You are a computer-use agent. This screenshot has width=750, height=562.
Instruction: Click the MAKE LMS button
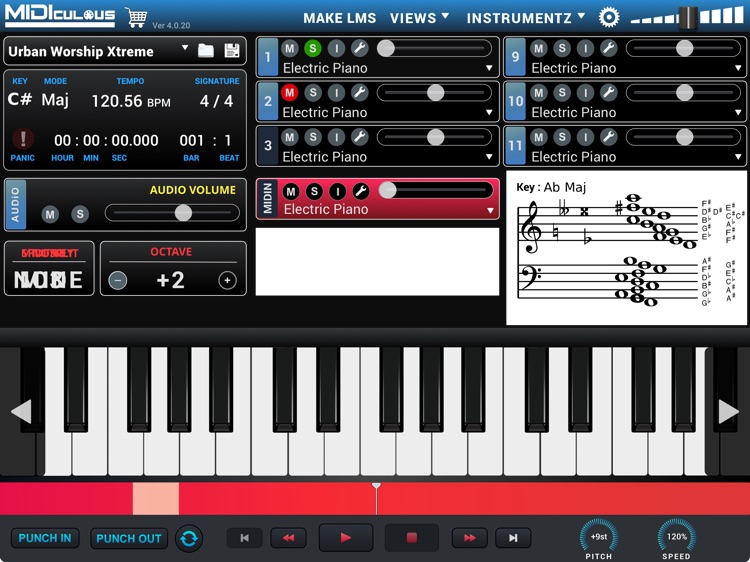pyautogui.click(x=339, y=18)
